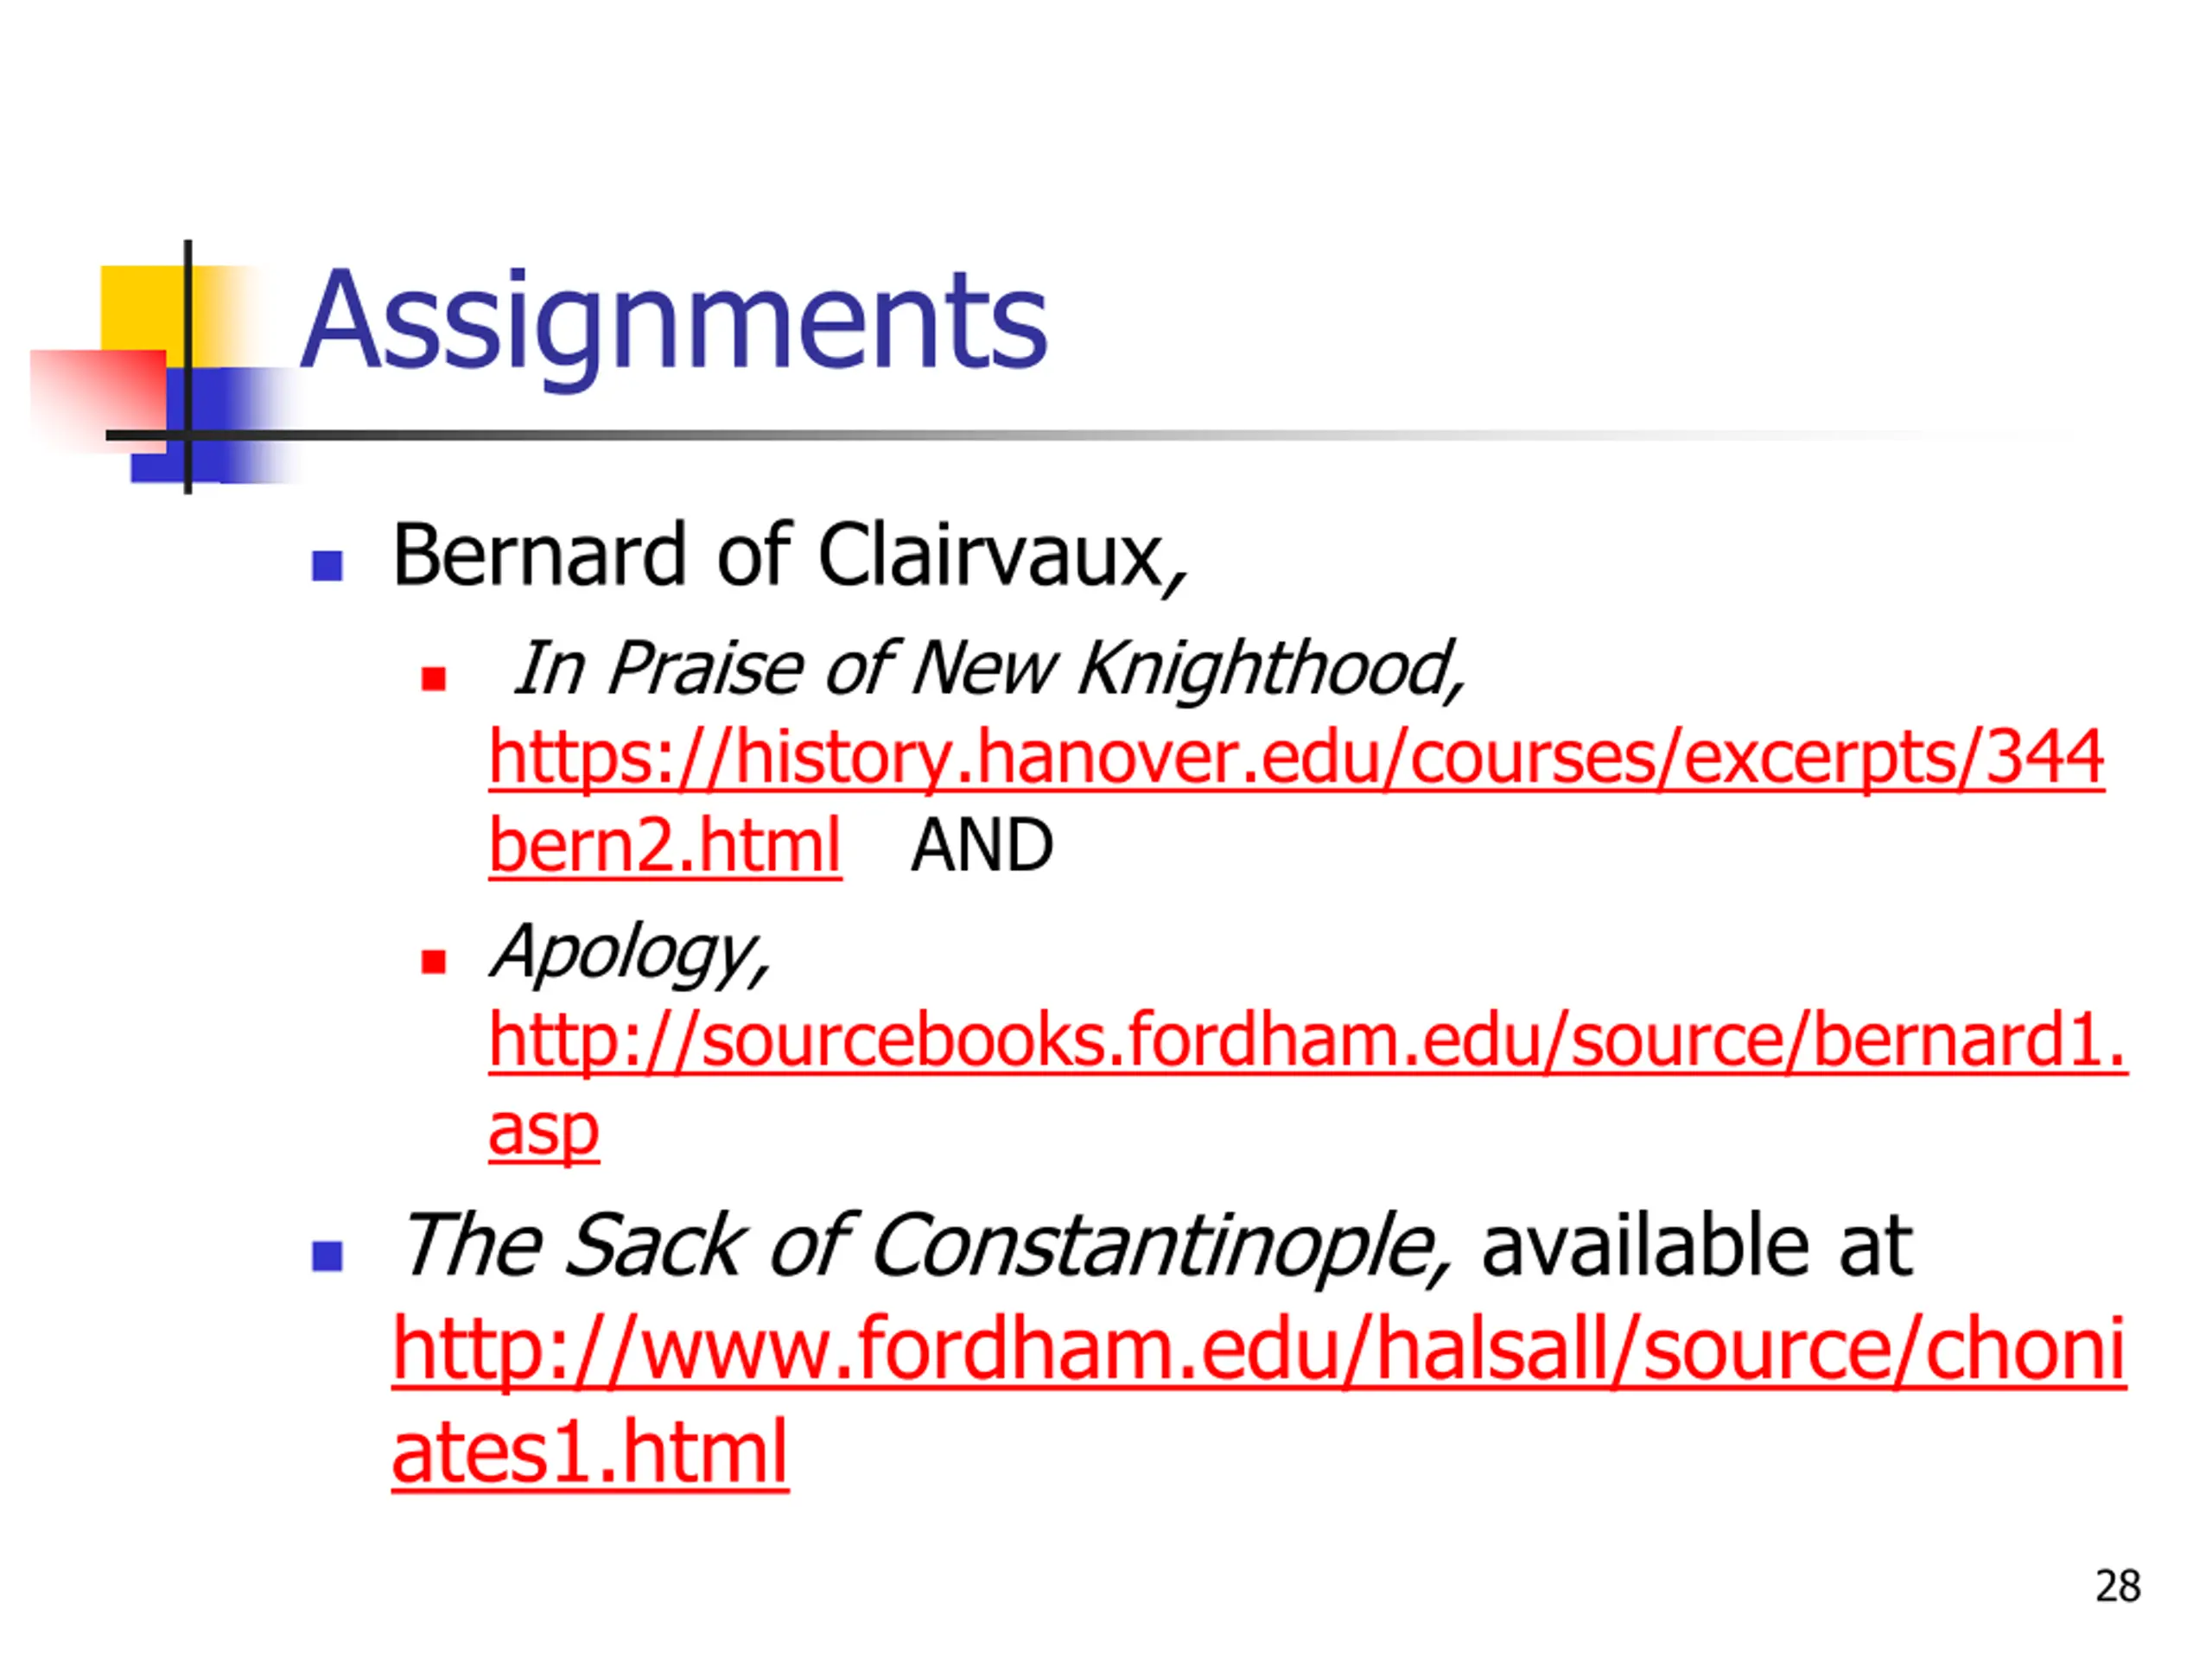Select the "Bernard of Clairvaux," text

point(790,556)
